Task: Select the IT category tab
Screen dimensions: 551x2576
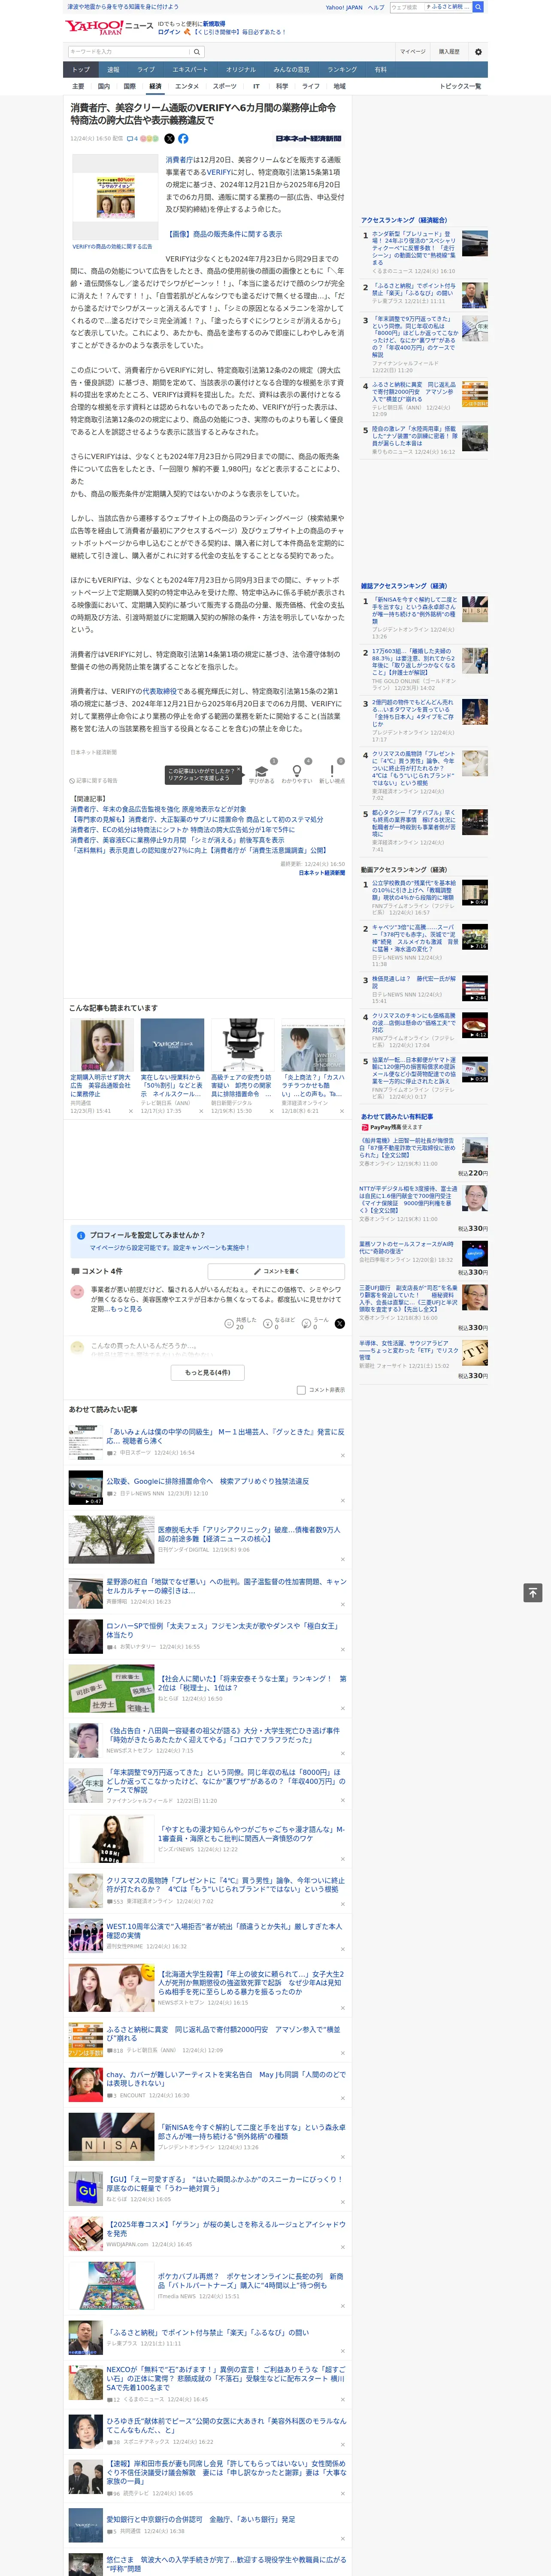Action: 256,86
